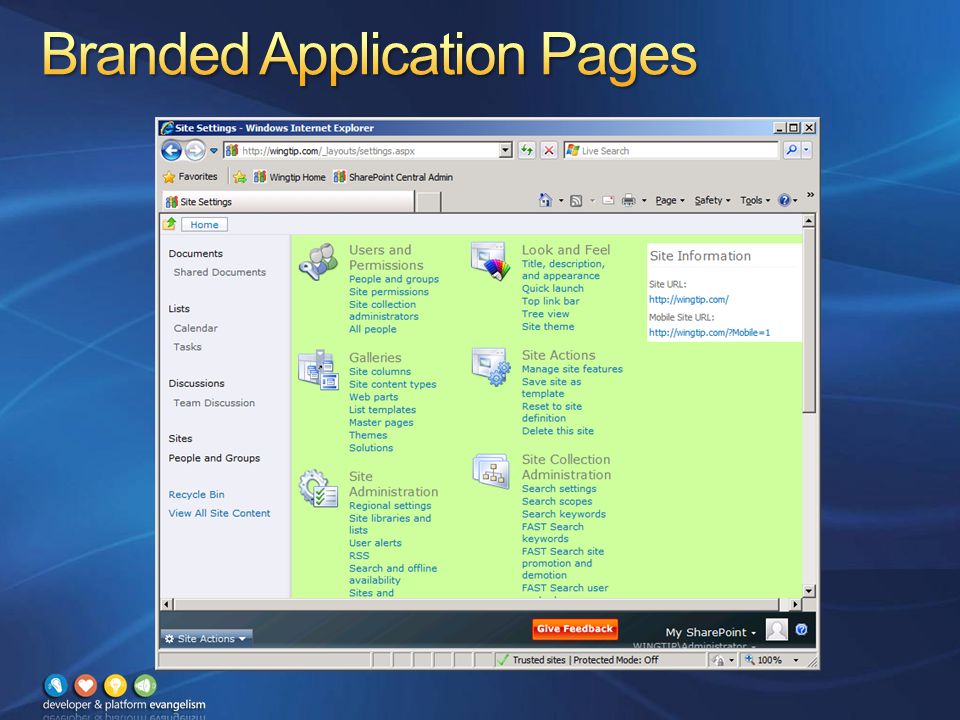Image resolution: width=960 pixels, height=720 pixels.
Task: Open the Calendar list
Action: point(195,328)
